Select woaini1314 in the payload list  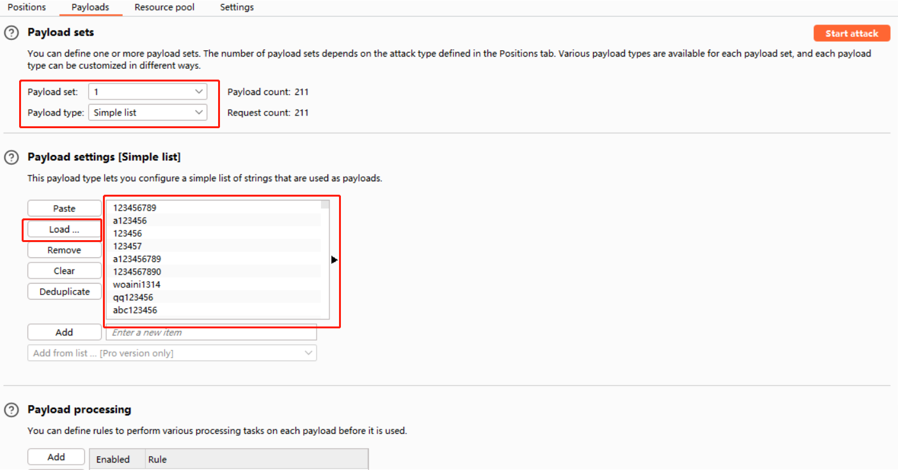pos(135,285)
